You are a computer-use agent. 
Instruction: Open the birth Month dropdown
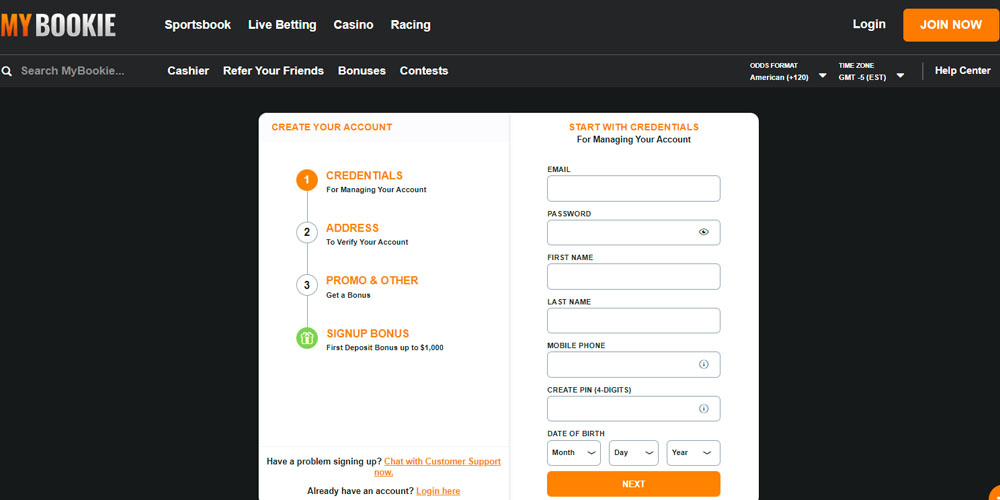point(574,453)
